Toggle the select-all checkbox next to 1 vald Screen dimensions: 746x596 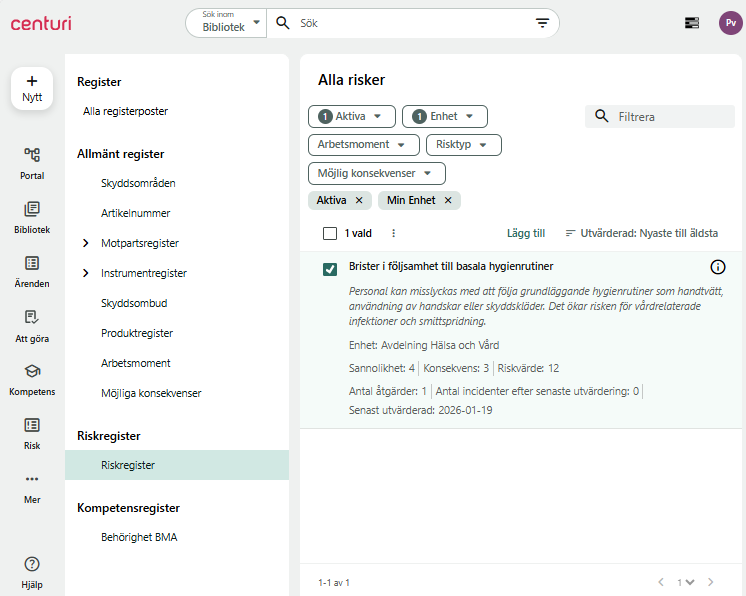pos(330,234)
